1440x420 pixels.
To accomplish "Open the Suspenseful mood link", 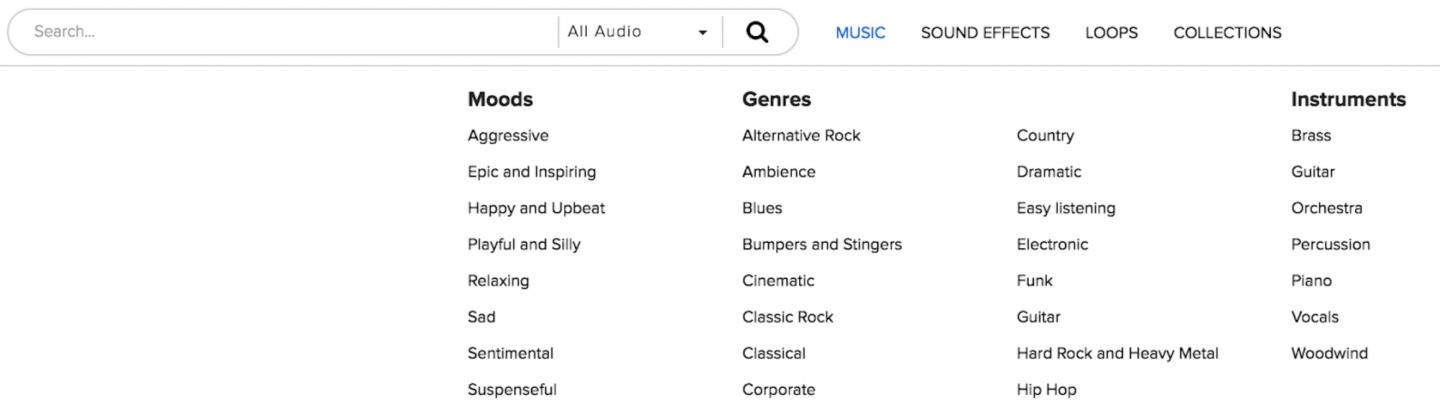I will (x=512, y=390).
